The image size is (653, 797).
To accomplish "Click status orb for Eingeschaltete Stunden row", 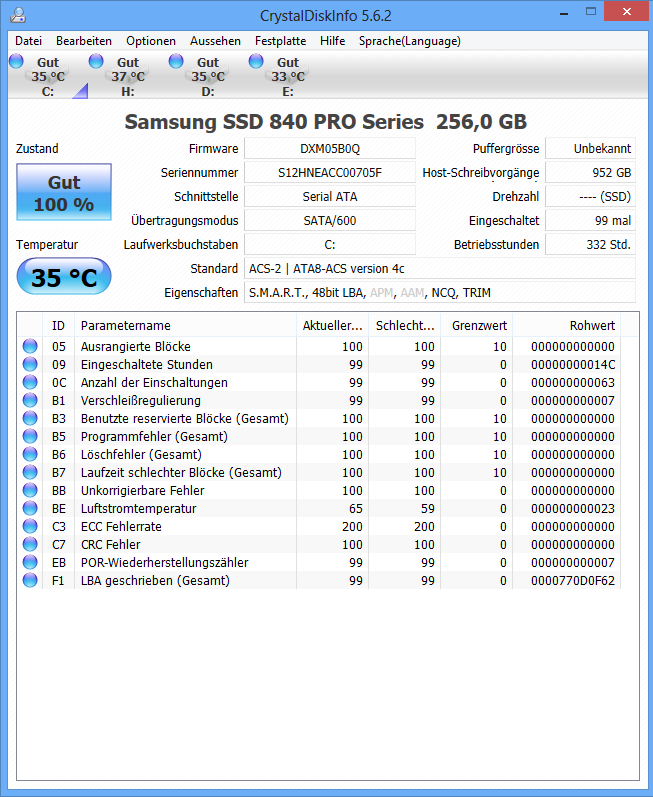I will 30,364.
